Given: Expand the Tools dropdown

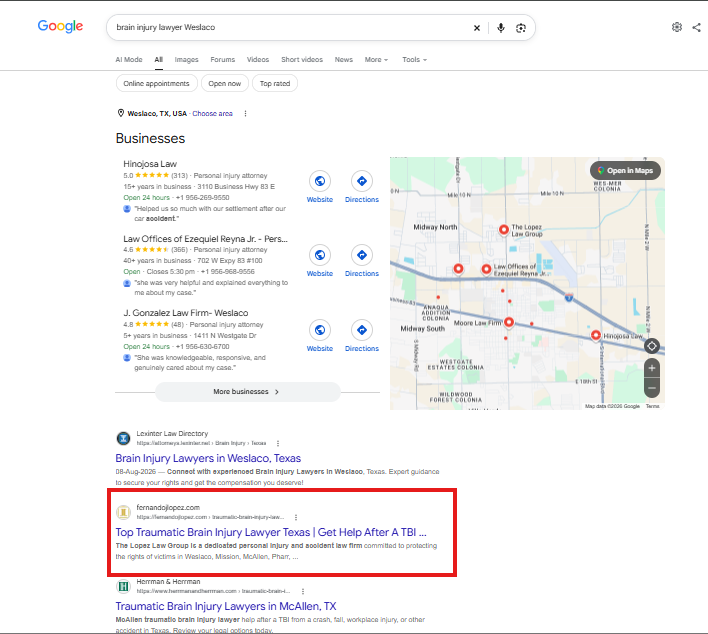Looking at the screenshot, I should click(x=414, y=60).
